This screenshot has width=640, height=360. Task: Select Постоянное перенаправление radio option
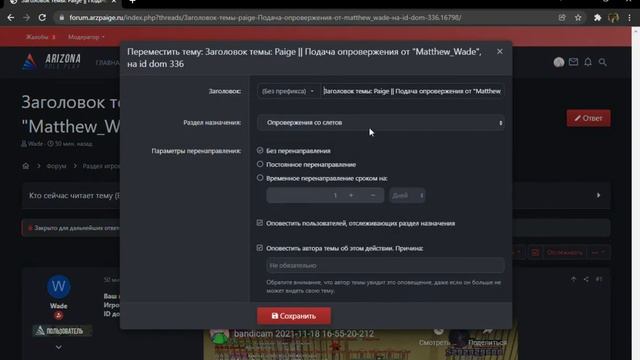click(x=260, y=164)
